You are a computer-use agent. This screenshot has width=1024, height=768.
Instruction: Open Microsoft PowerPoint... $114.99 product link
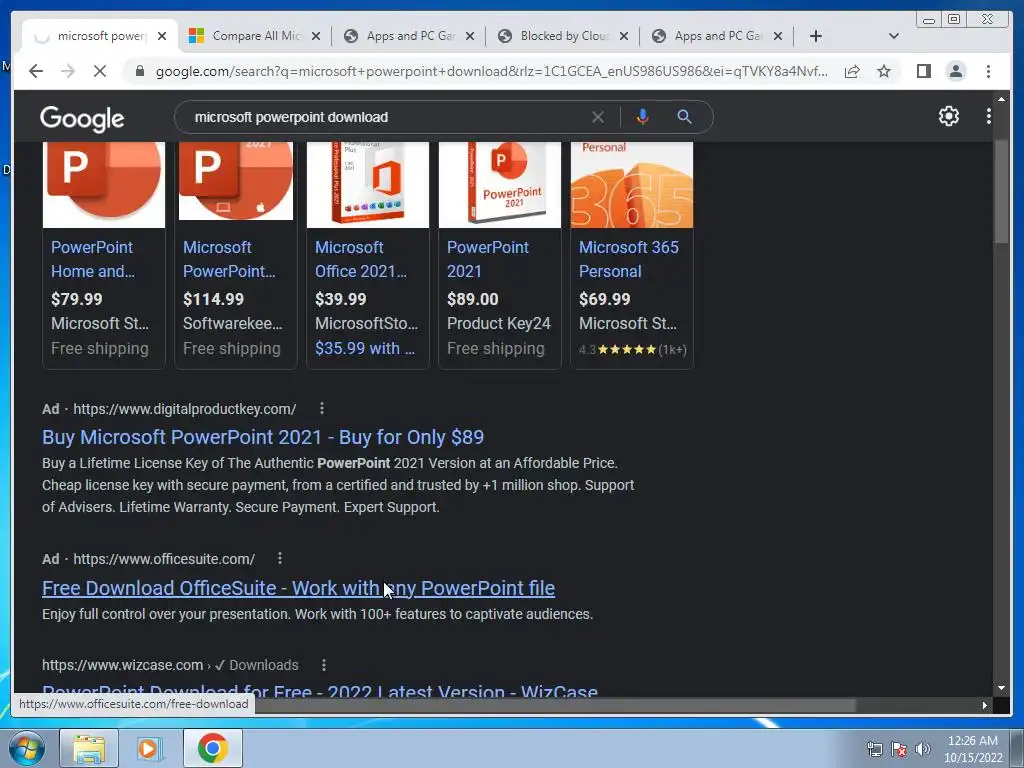[229, 259]
